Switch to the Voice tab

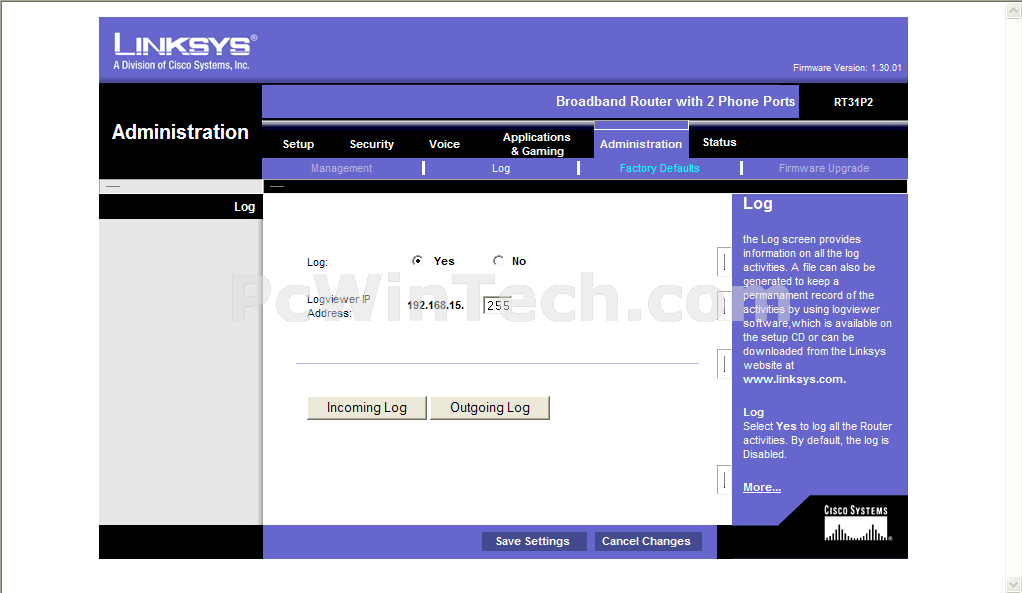coord(444,144)
